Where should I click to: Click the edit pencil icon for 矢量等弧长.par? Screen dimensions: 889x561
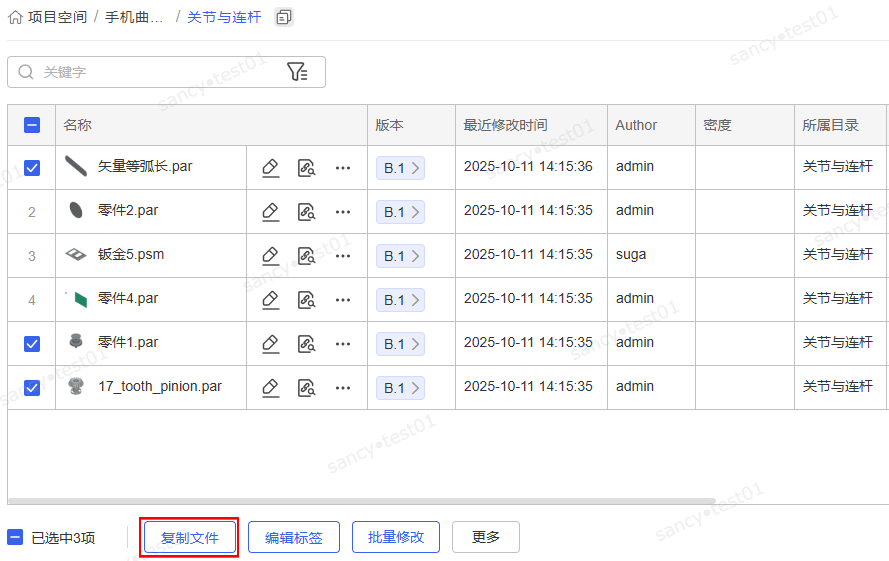(x=270, y=168)
